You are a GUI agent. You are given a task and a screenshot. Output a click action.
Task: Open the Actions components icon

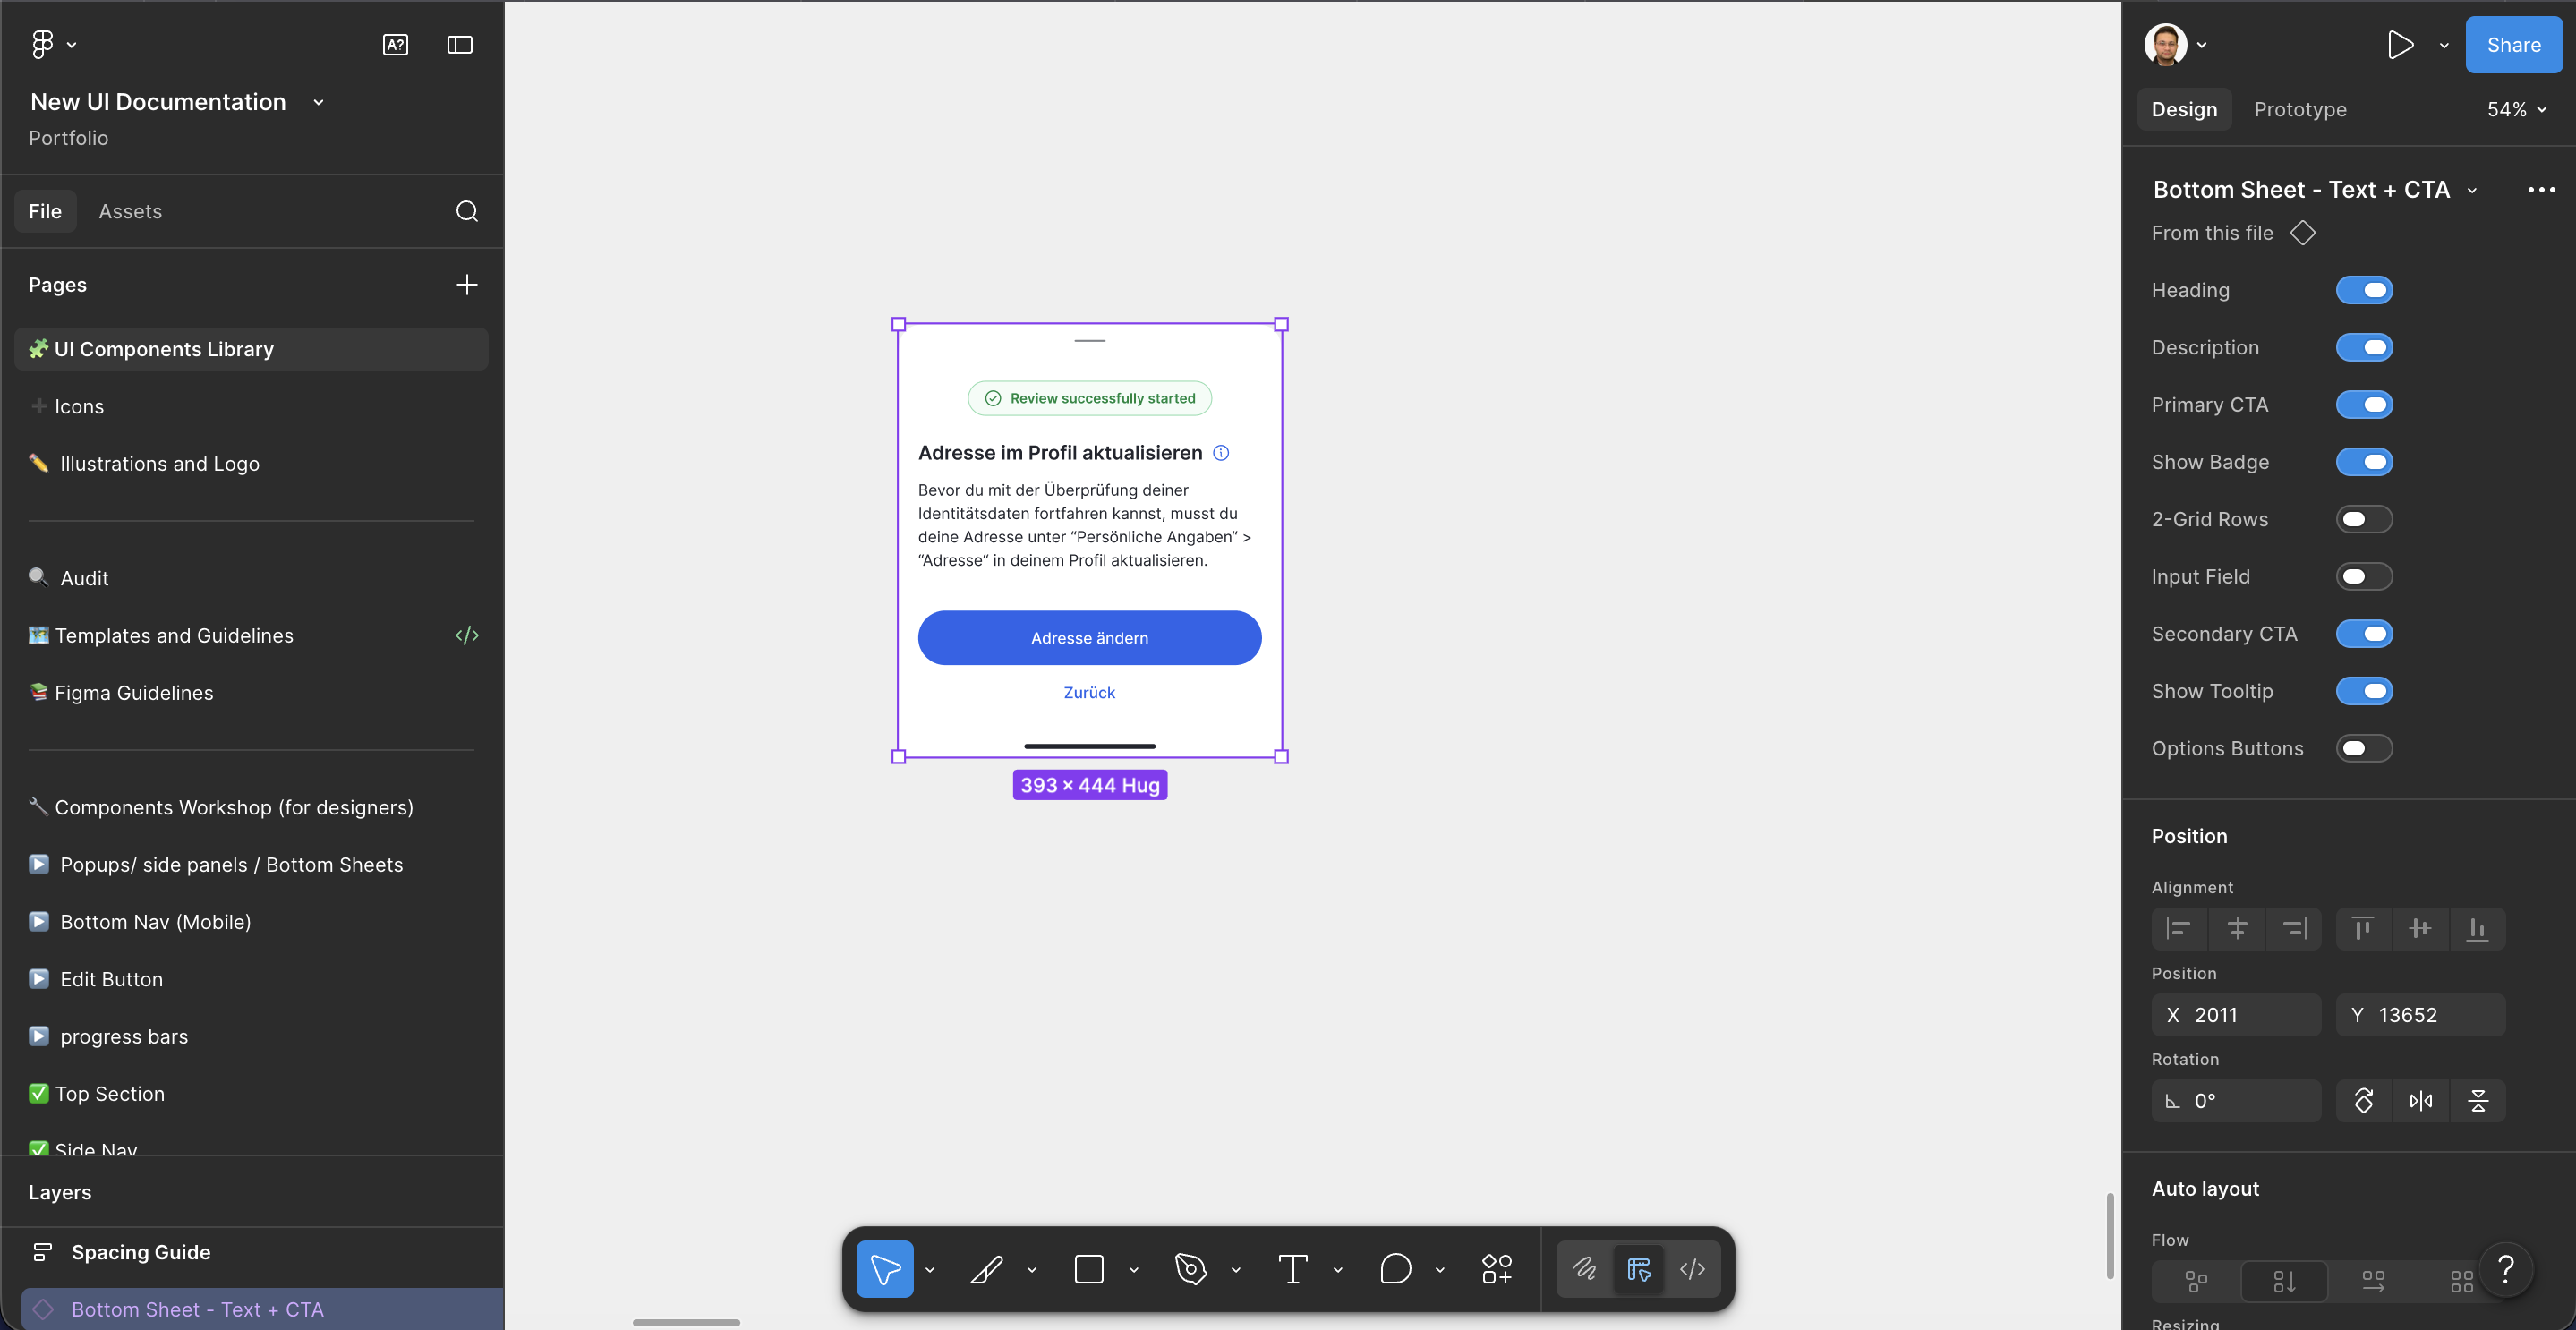click(x=1497, y=1269)
